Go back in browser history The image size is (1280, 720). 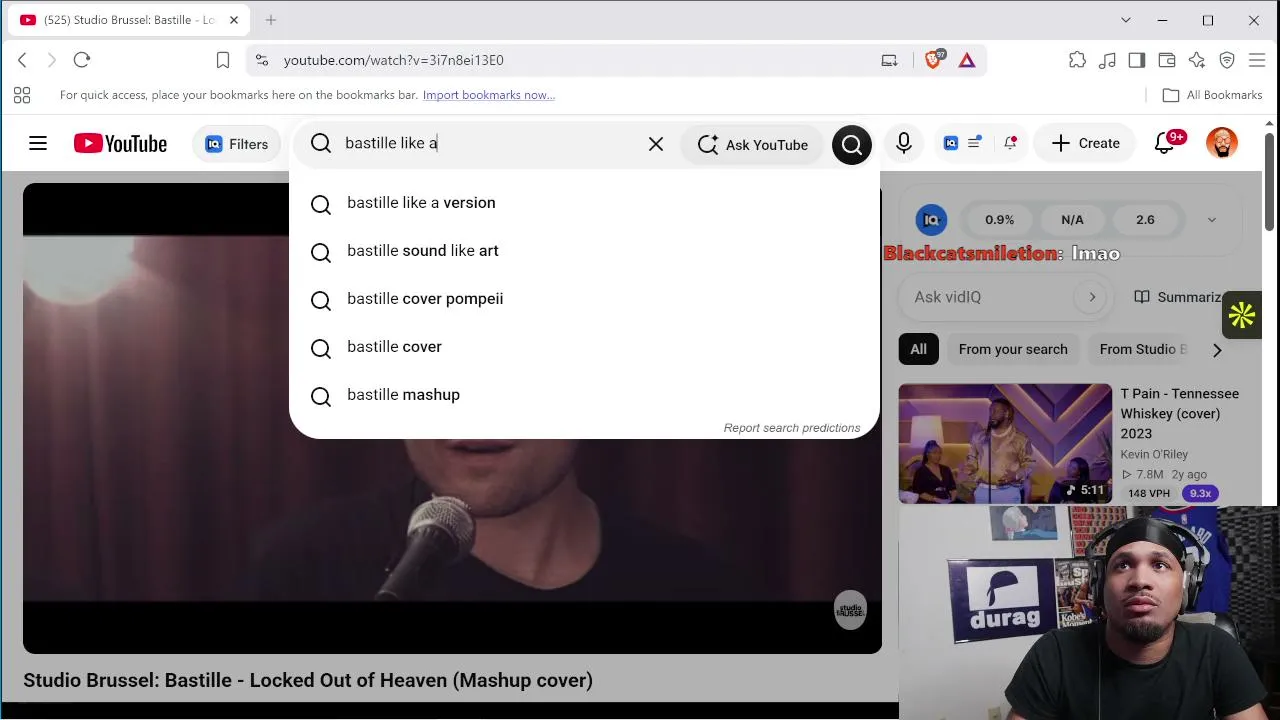(22, 60)
